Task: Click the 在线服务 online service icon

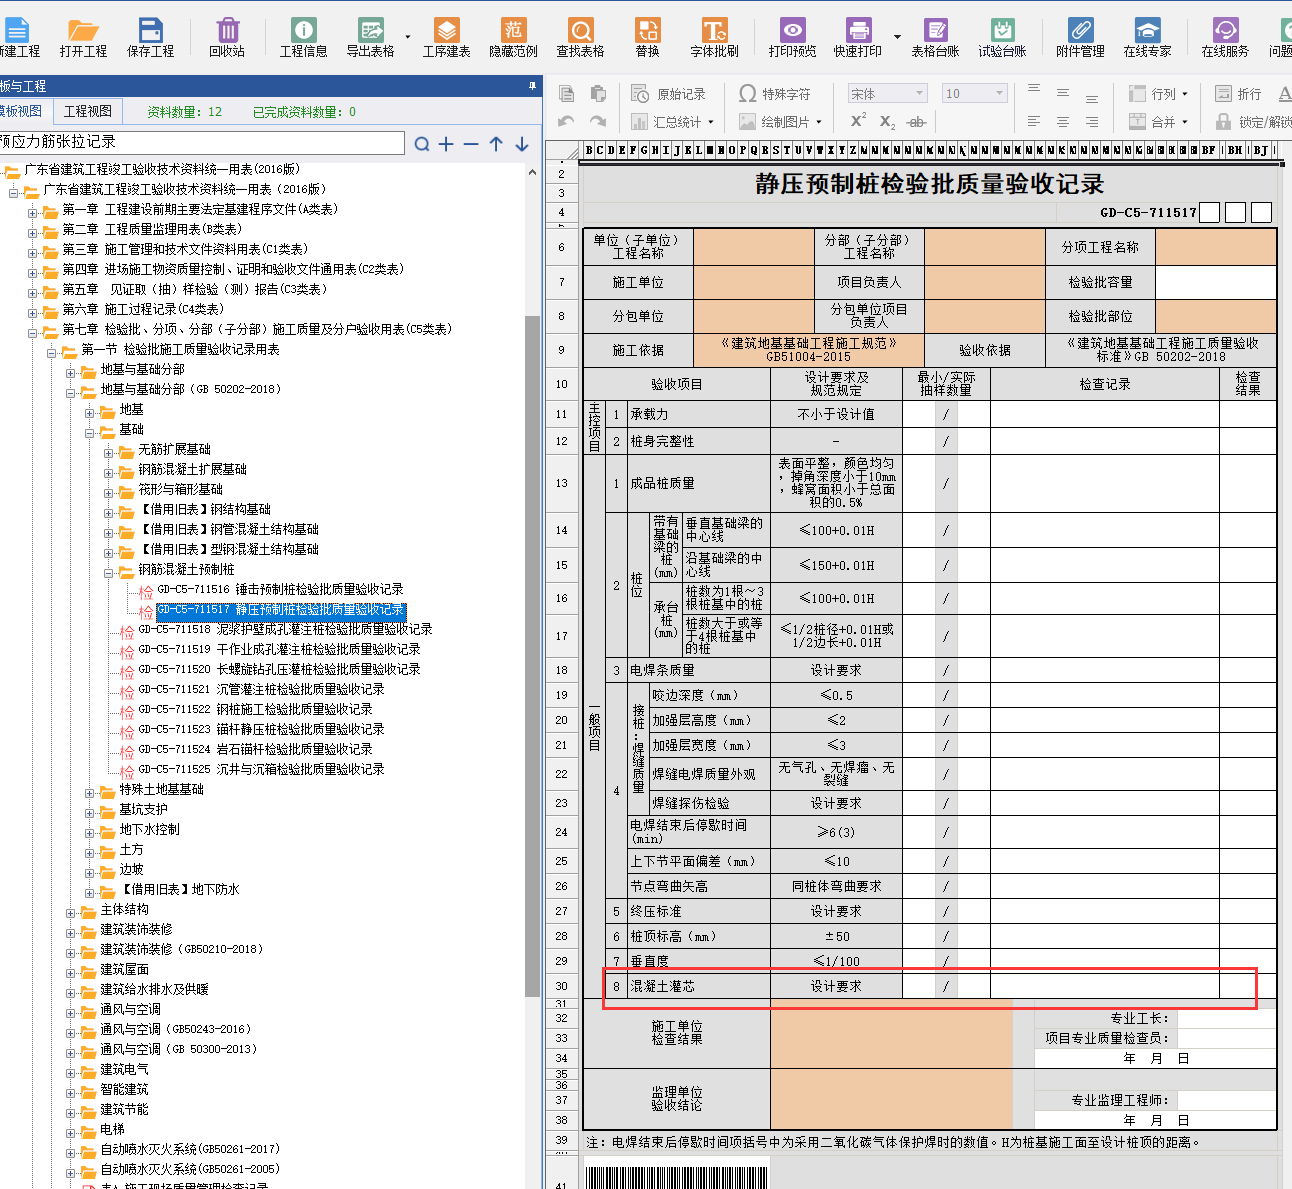Action: coord(1225,38)
